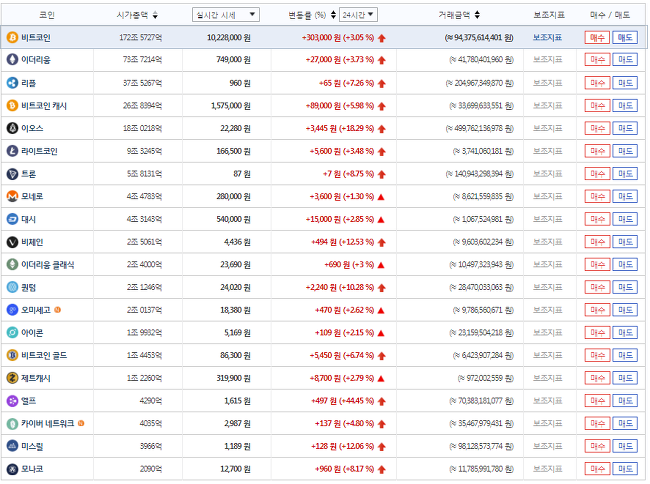Click the Kyber Network (카이버 네트워크) coin icon

[12, 424]
